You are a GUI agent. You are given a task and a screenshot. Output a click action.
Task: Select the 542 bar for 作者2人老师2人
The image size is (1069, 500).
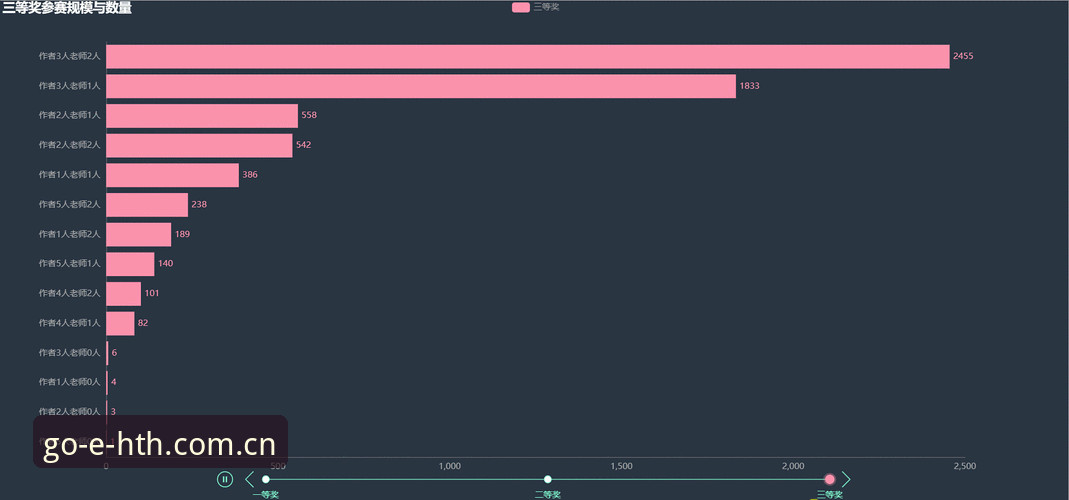[199, 145]
